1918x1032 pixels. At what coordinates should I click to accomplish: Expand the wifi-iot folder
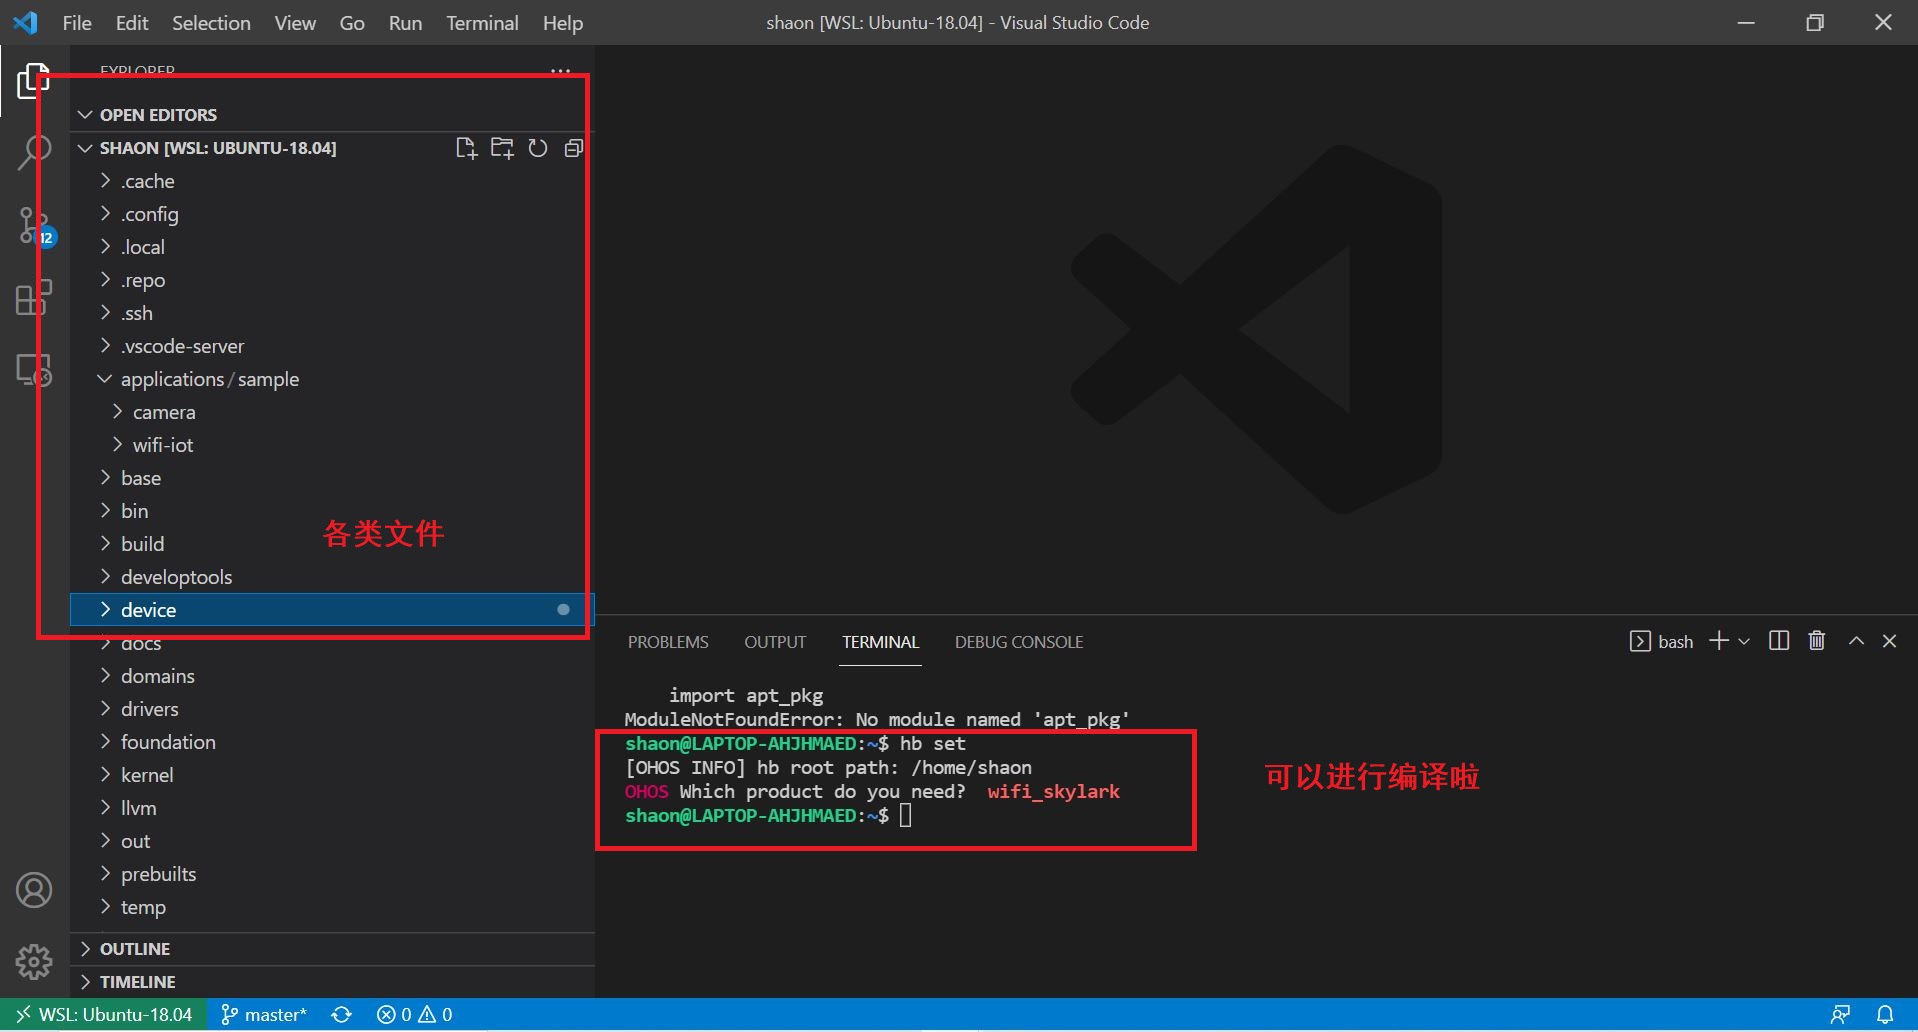pos(332,445)
